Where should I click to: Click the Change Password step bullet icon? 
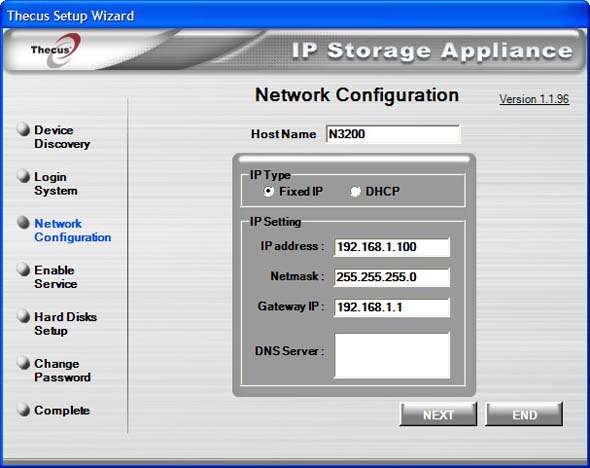click(x=24, y=363)
